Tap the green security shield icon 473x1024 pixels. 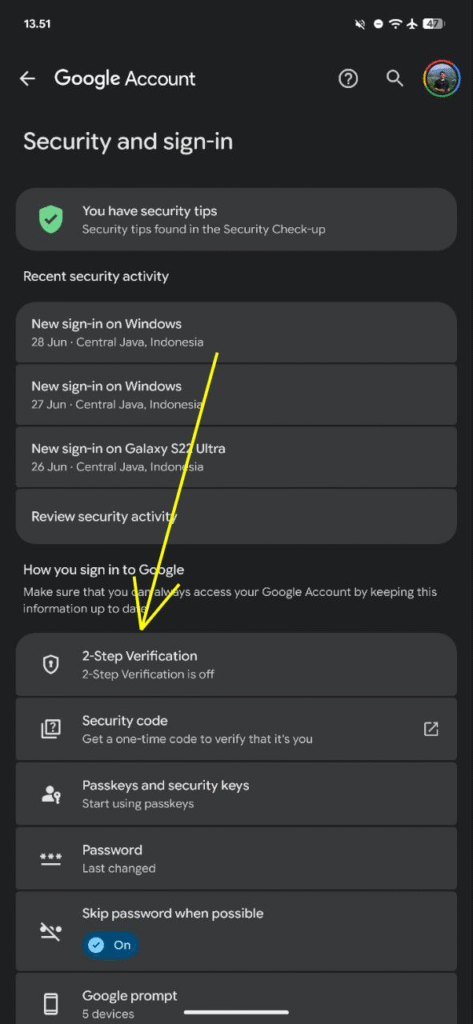pyautogui.click(x=50, y=219)
